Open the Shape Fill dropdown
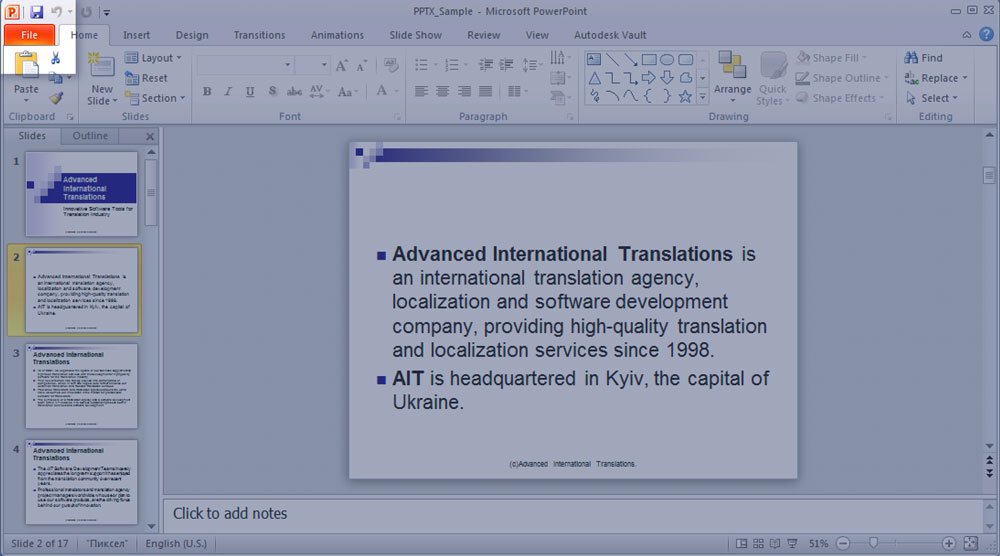This screenshot has height=556, width=1000. [832, 57]
